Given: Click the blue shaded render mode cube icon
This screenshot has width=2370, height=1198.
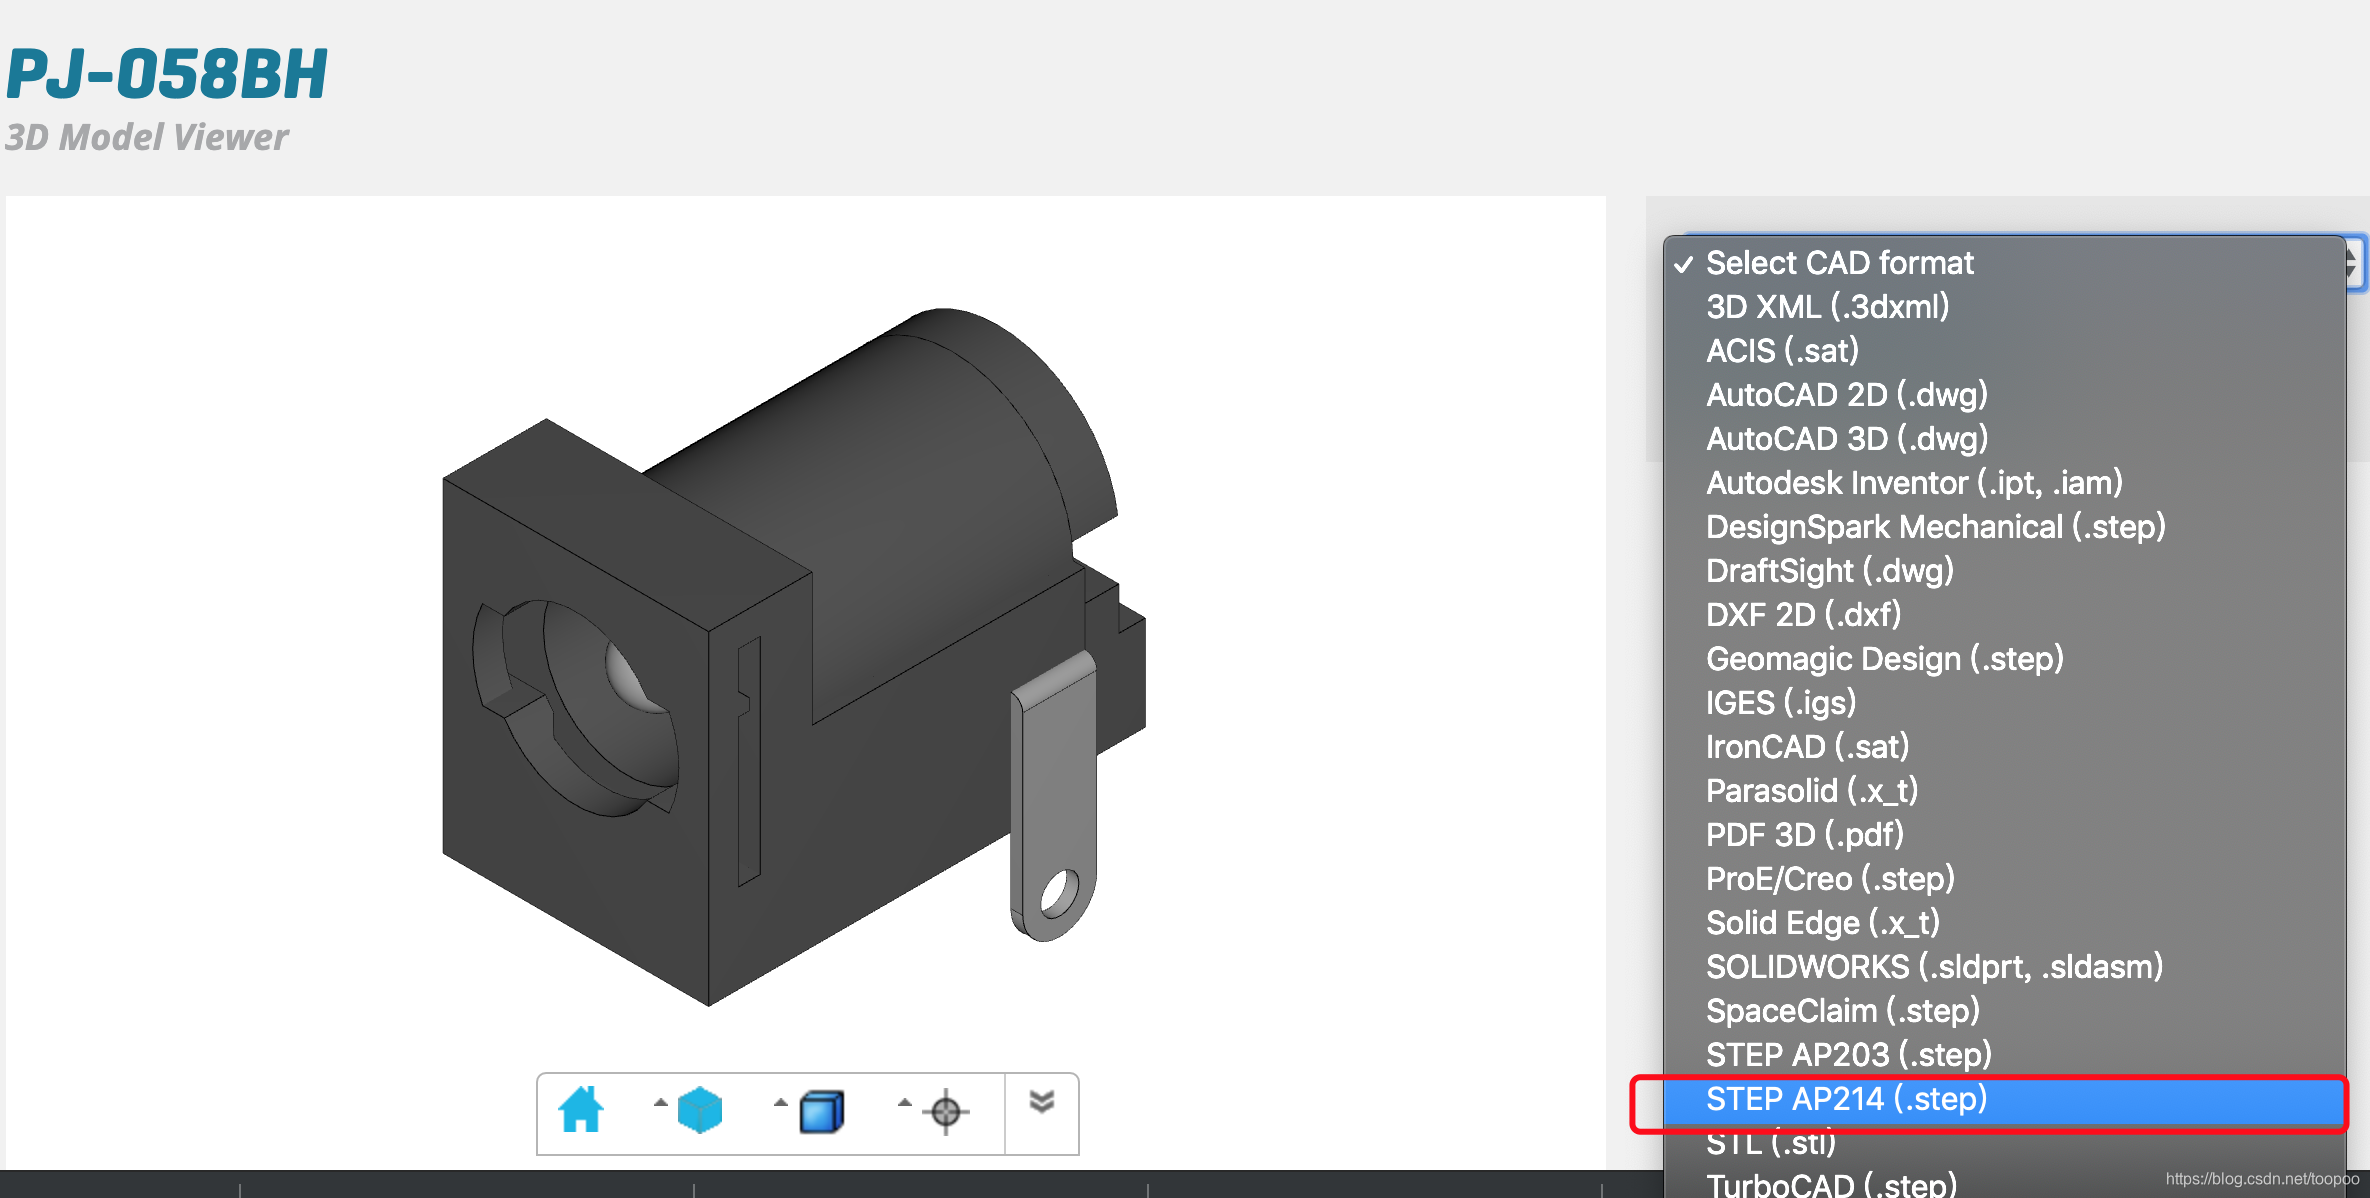Looking at the screenshot, I should click(x=822, y=1112).
